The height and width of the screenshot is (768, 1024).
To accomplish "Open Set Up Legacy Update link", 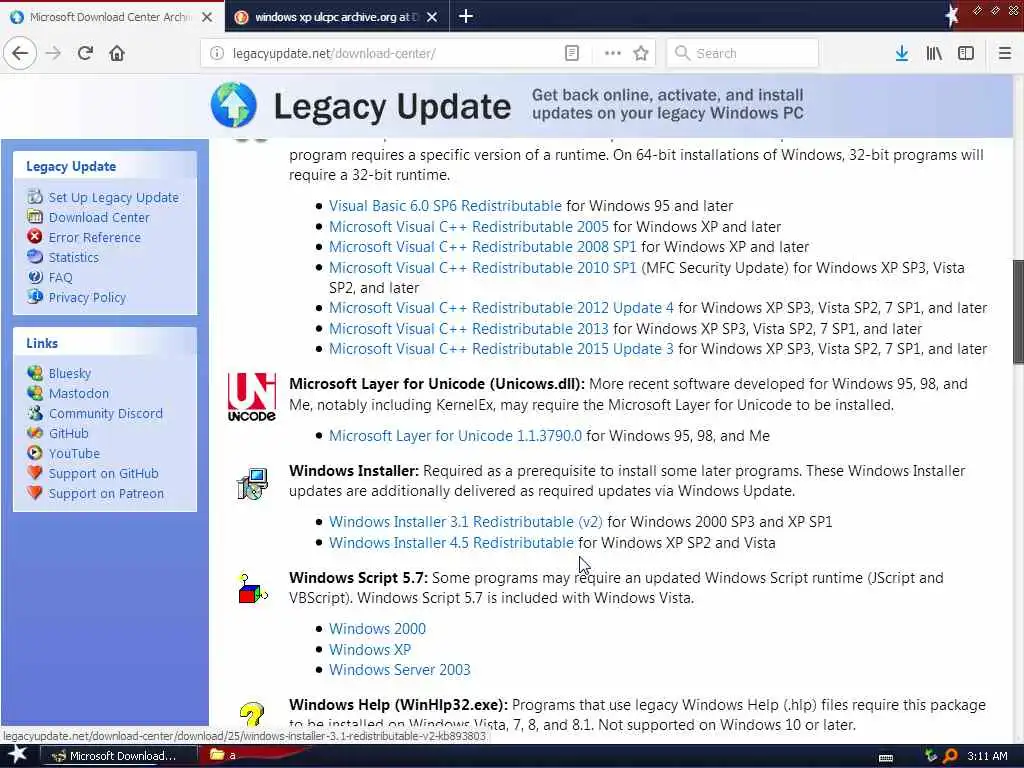I will pyautogui.click(x=114, y=197).
